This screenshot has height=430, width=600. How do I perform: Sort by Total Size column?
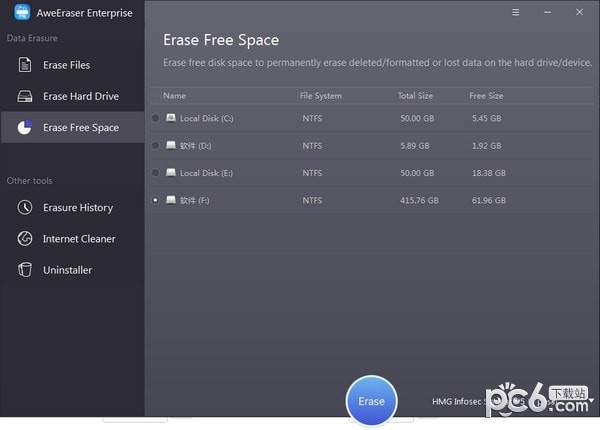pyautogui.click(x=414, y=96)
